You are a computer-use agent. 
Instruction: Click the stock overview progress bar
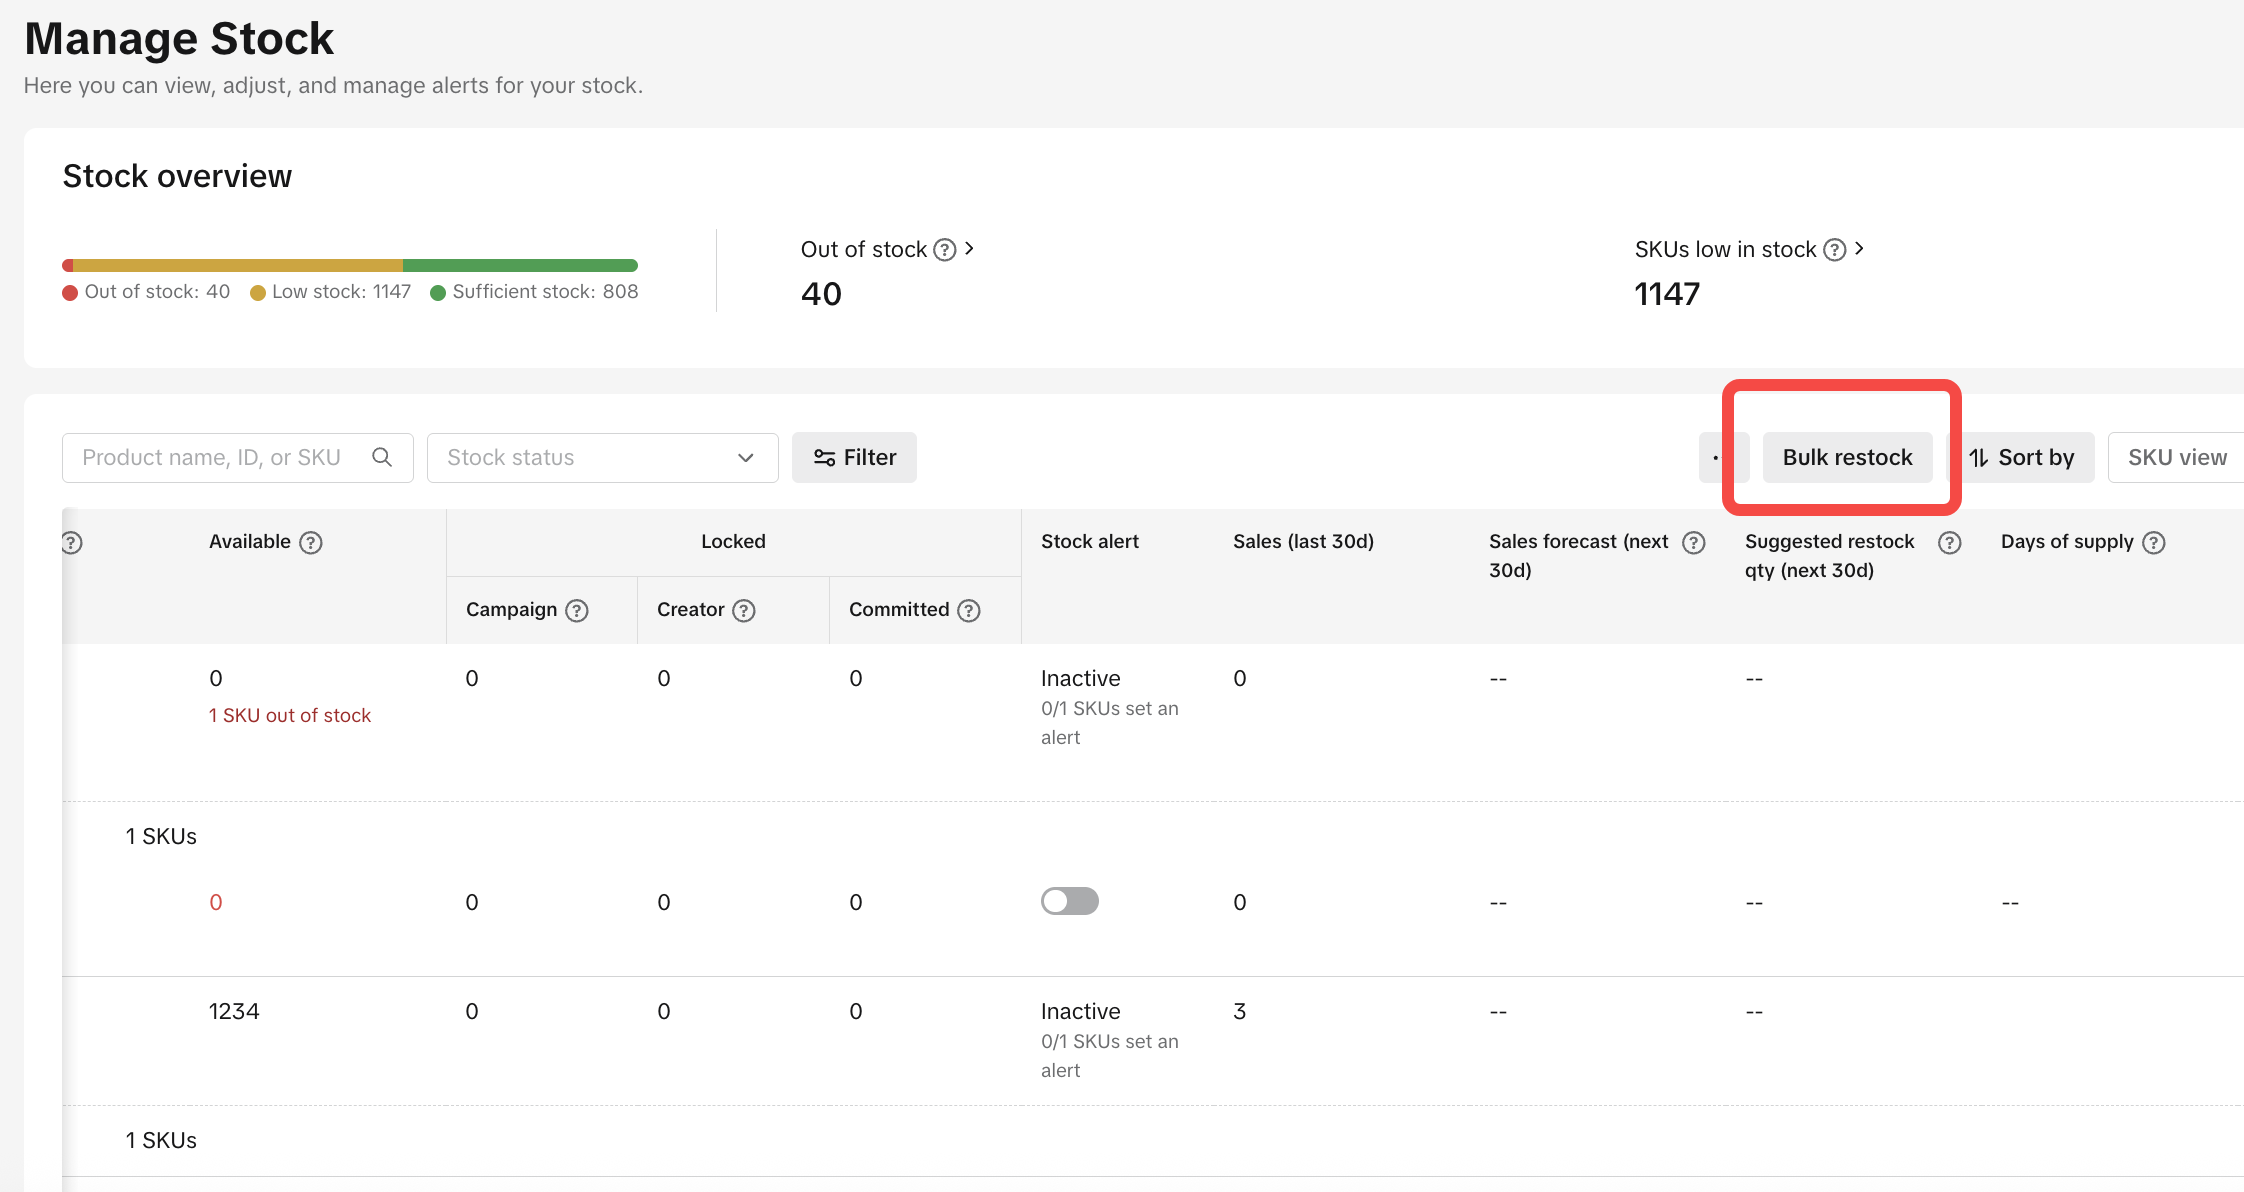pos(350,266)
